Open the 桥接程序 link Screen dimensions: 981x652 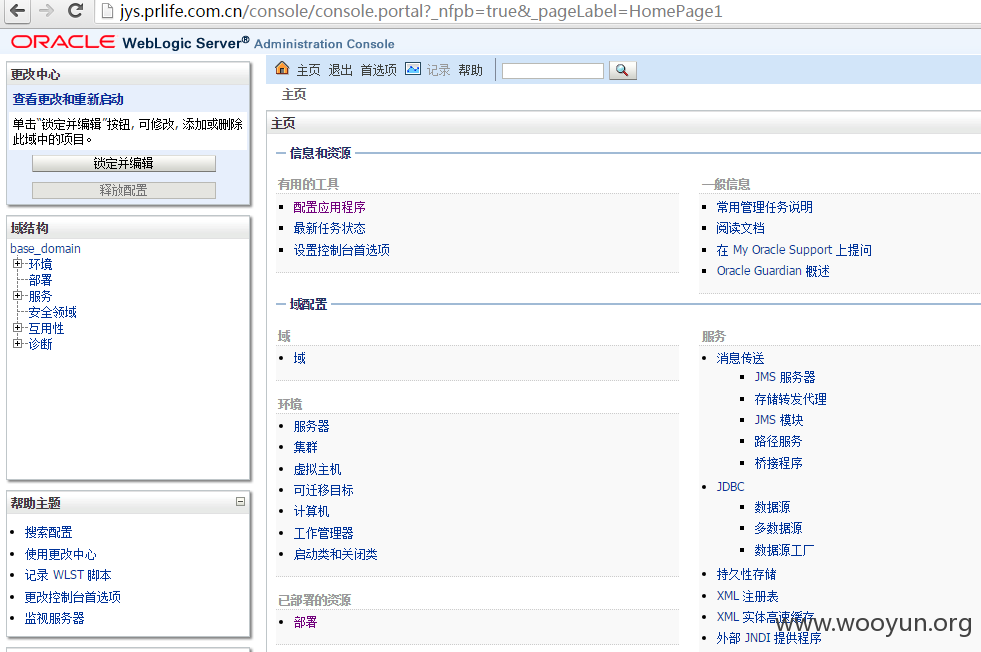(778, 463)
